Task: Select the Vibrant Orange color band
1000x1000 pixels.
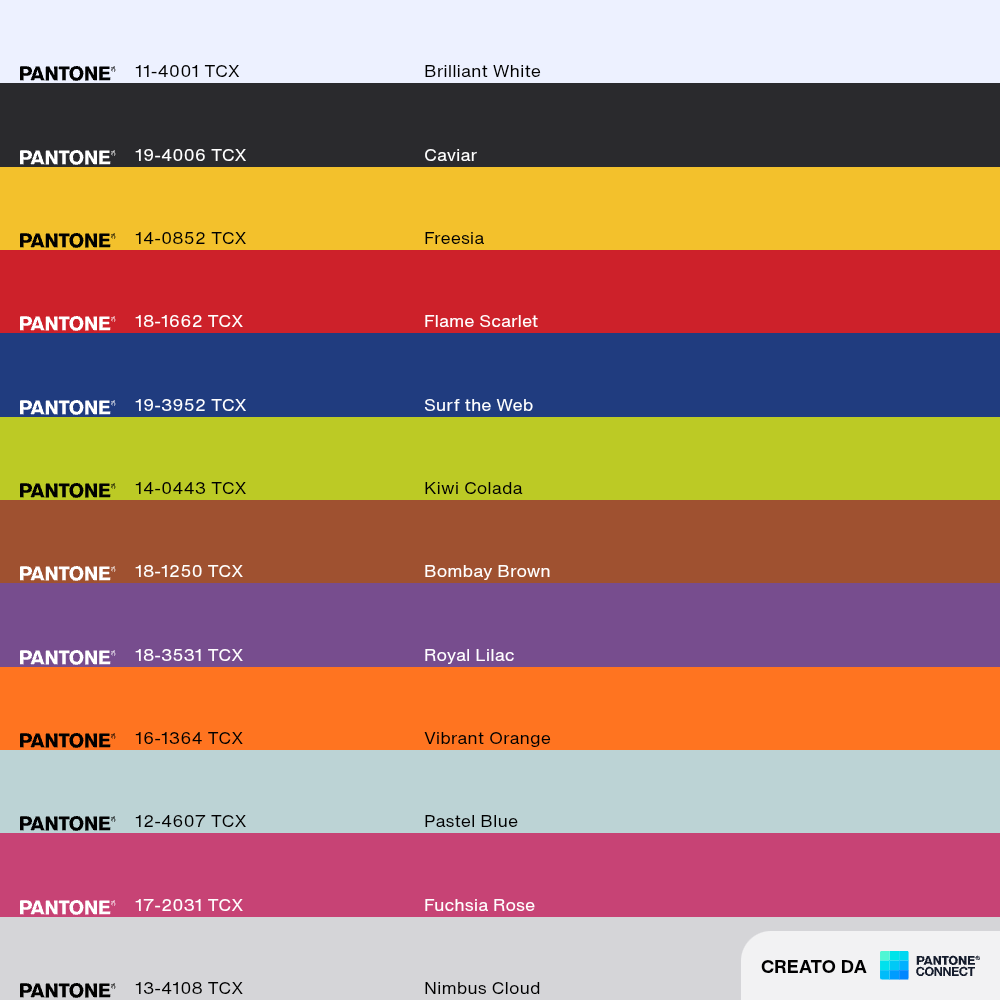Action: 500,709
